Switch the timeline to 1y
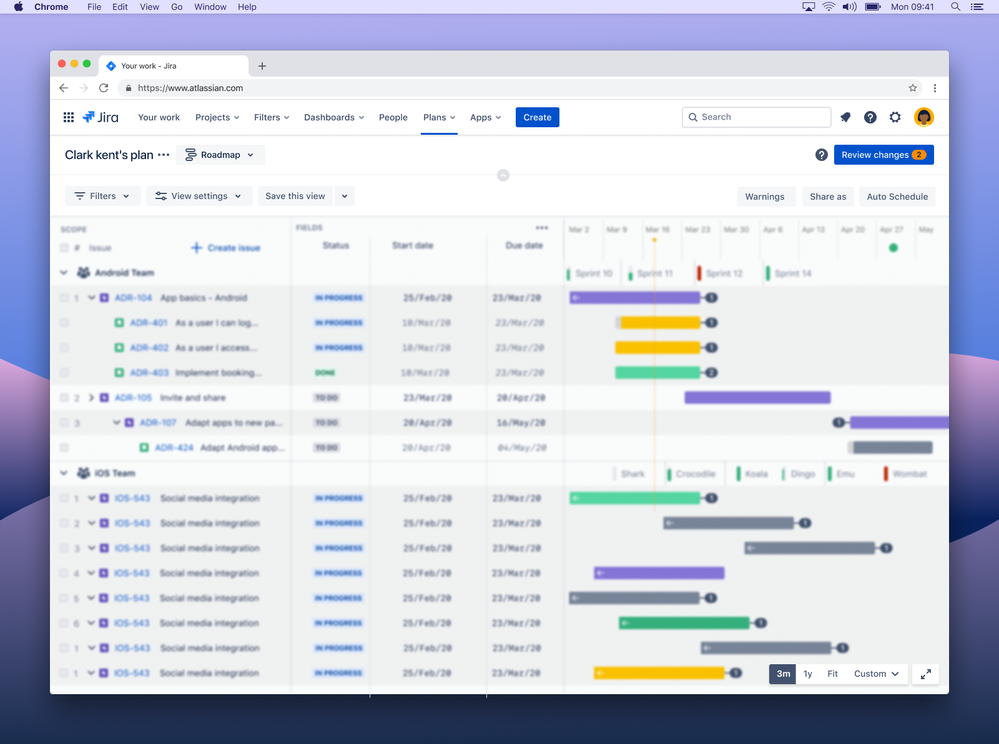Image resolution: width=999 pixels, height=744 pixels. pyautogui.click(x=808, y=674)
